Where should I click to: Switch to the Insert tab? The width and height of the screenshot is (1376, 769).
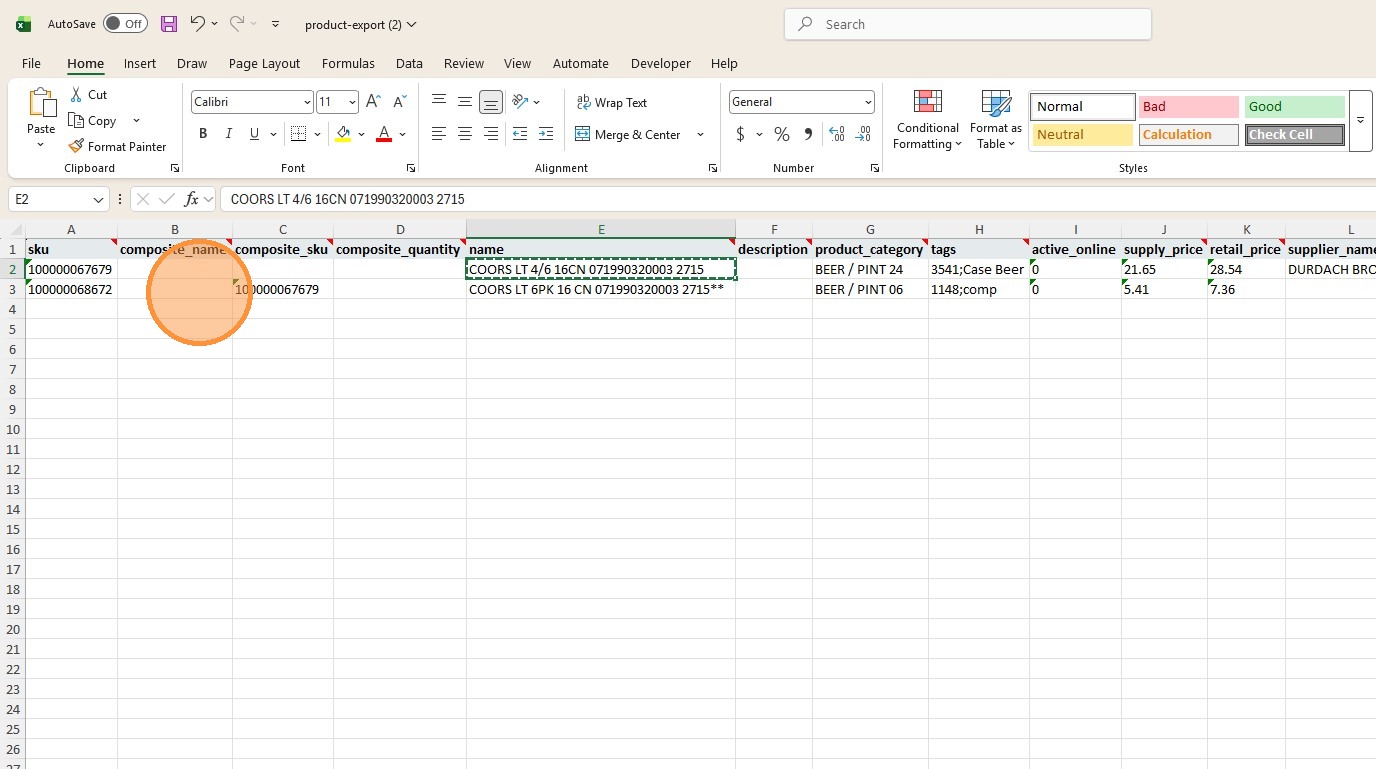(x=140, y=63)
